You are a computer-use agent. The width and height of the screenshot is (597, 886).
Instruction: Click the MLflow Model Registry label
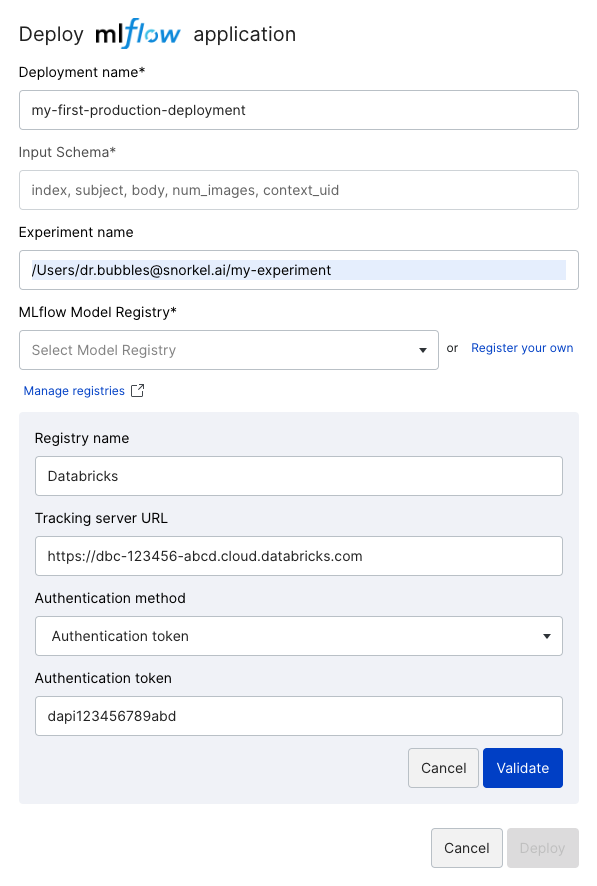coord(98,312)
